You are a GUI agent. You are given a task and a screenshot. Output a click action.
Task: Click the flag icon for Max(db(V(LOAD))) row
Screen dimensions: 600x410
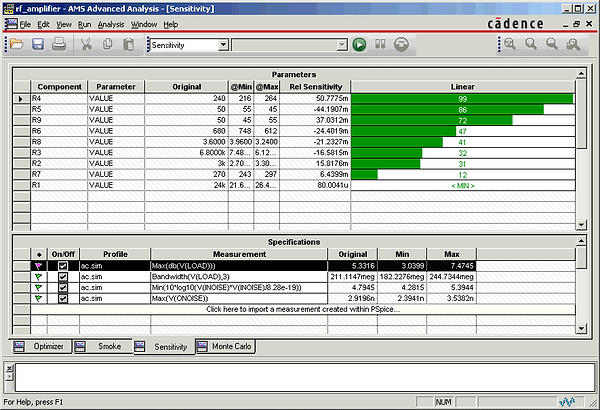[x=39, y=266]
